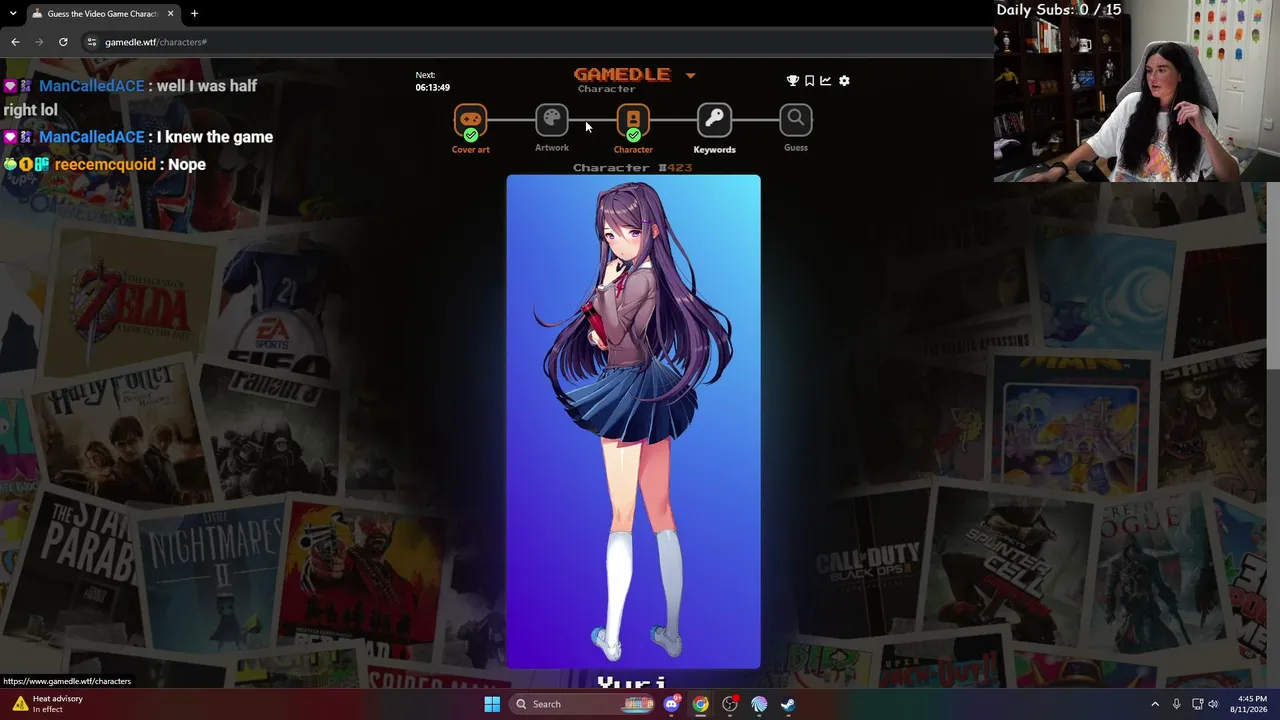1280x720 pixels.
Task: Open Steam from the taskbar
Action: pos(788,704)
